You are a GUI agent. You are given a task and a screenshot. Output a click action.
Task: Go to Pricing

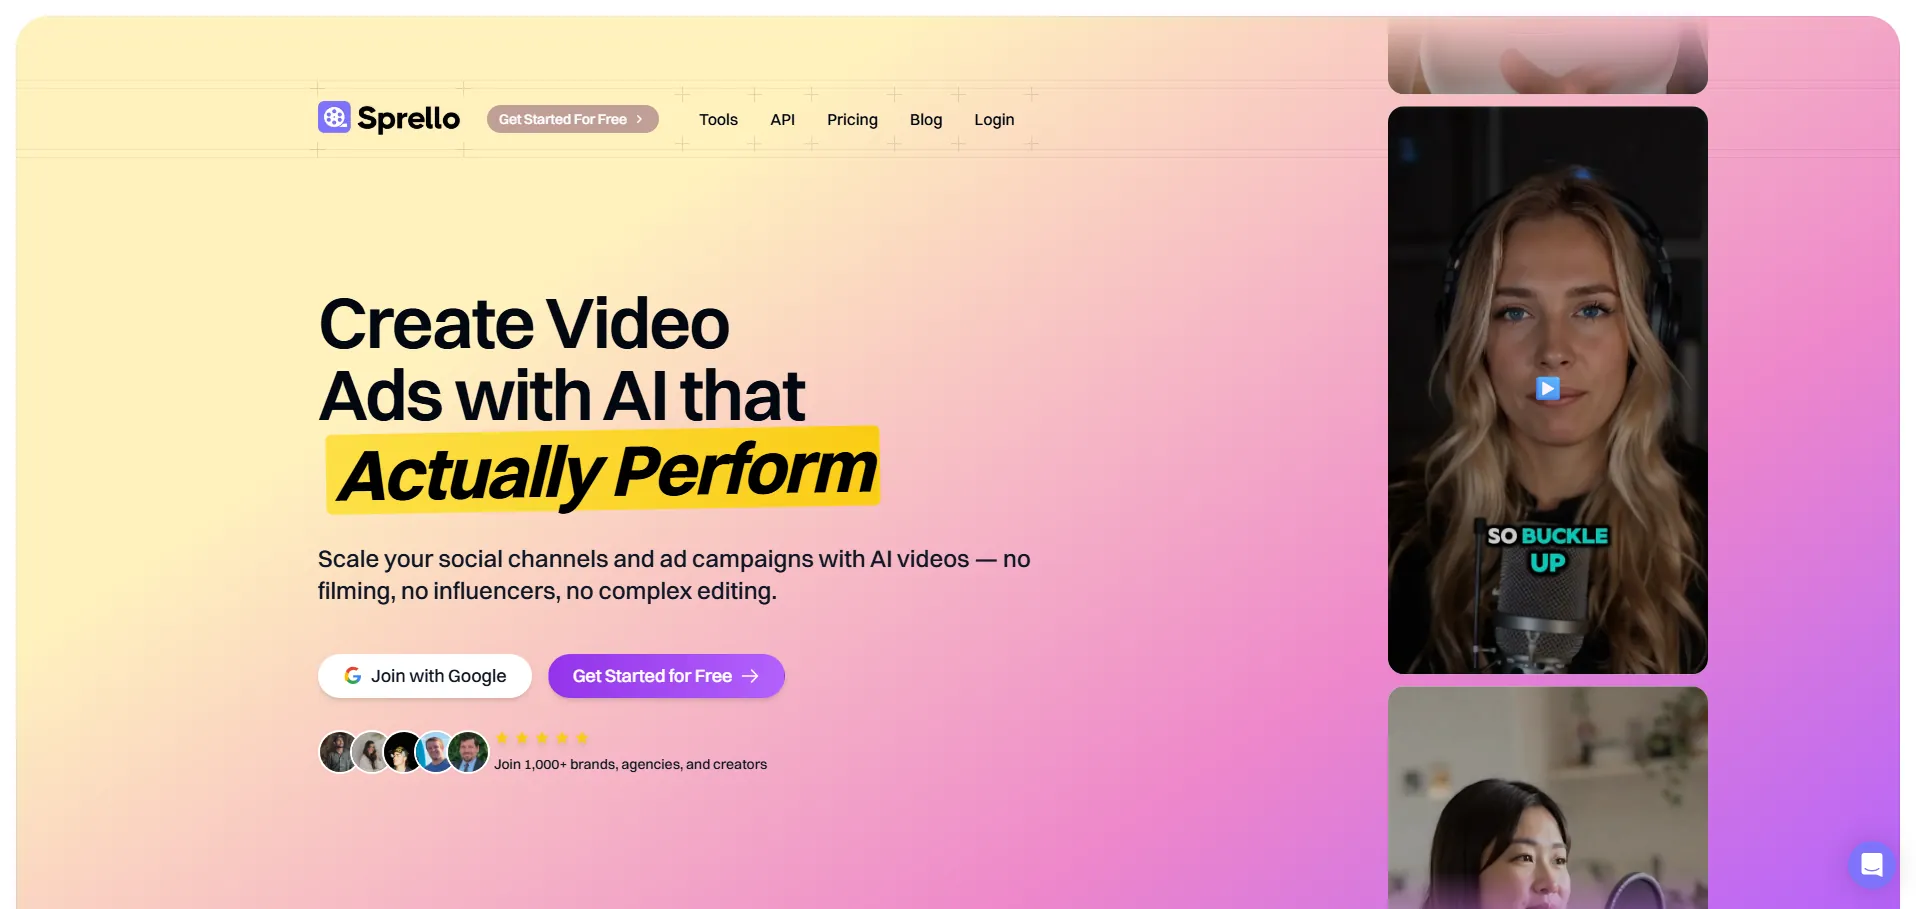tap(852, 119)
